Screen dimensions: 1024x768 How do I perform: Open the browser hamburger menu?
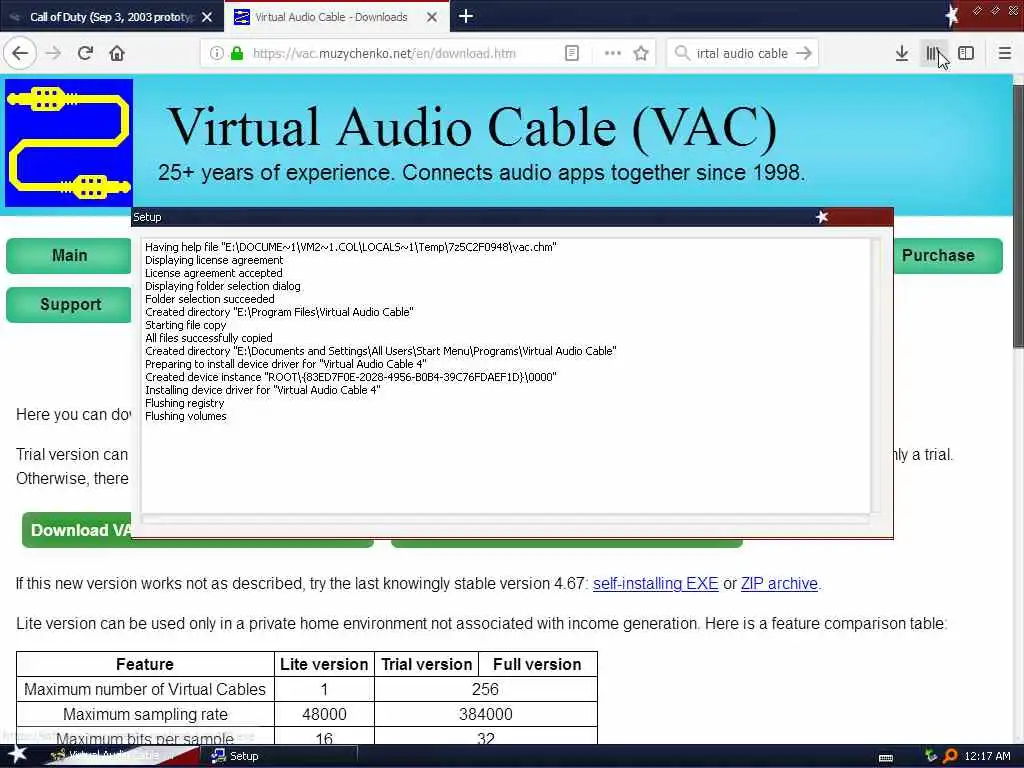[1005, 53]
